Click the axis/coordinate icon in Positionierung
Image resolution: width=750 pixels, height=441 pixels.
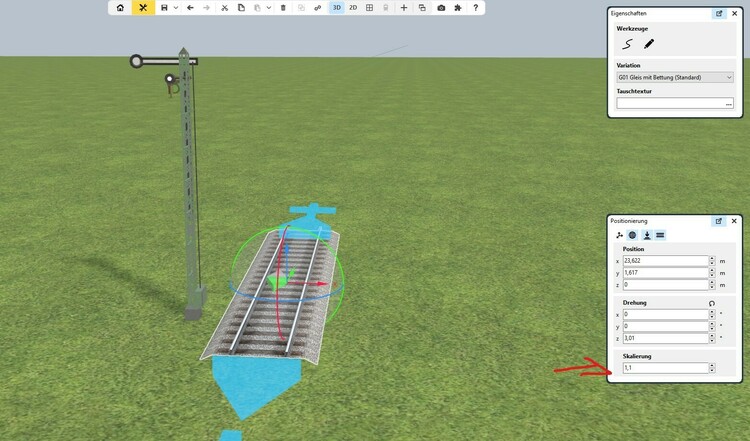coord(619,235)
